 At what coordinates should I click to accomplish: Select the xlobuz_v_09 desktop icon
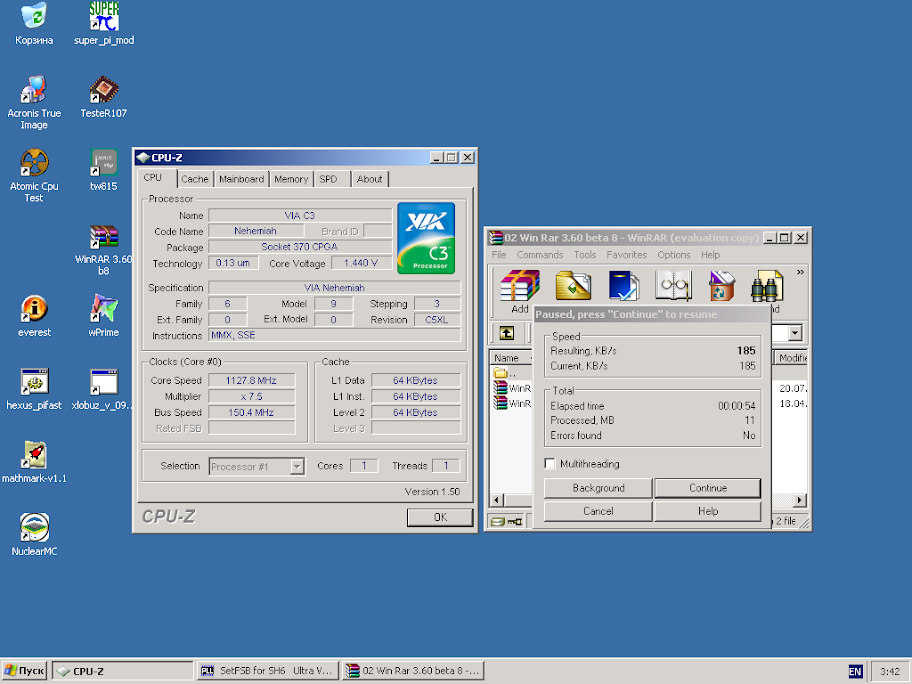pyautogui.click(x=104, y=389)
